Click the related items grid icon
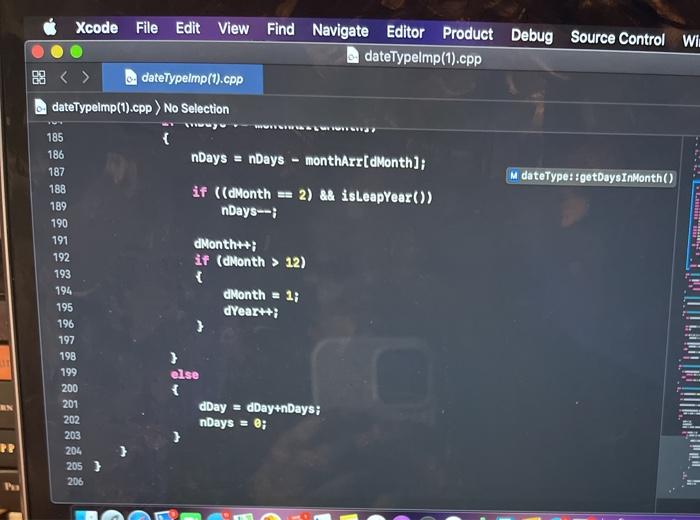The height and width of the screenshot is (520, 700). click(39, 77)
